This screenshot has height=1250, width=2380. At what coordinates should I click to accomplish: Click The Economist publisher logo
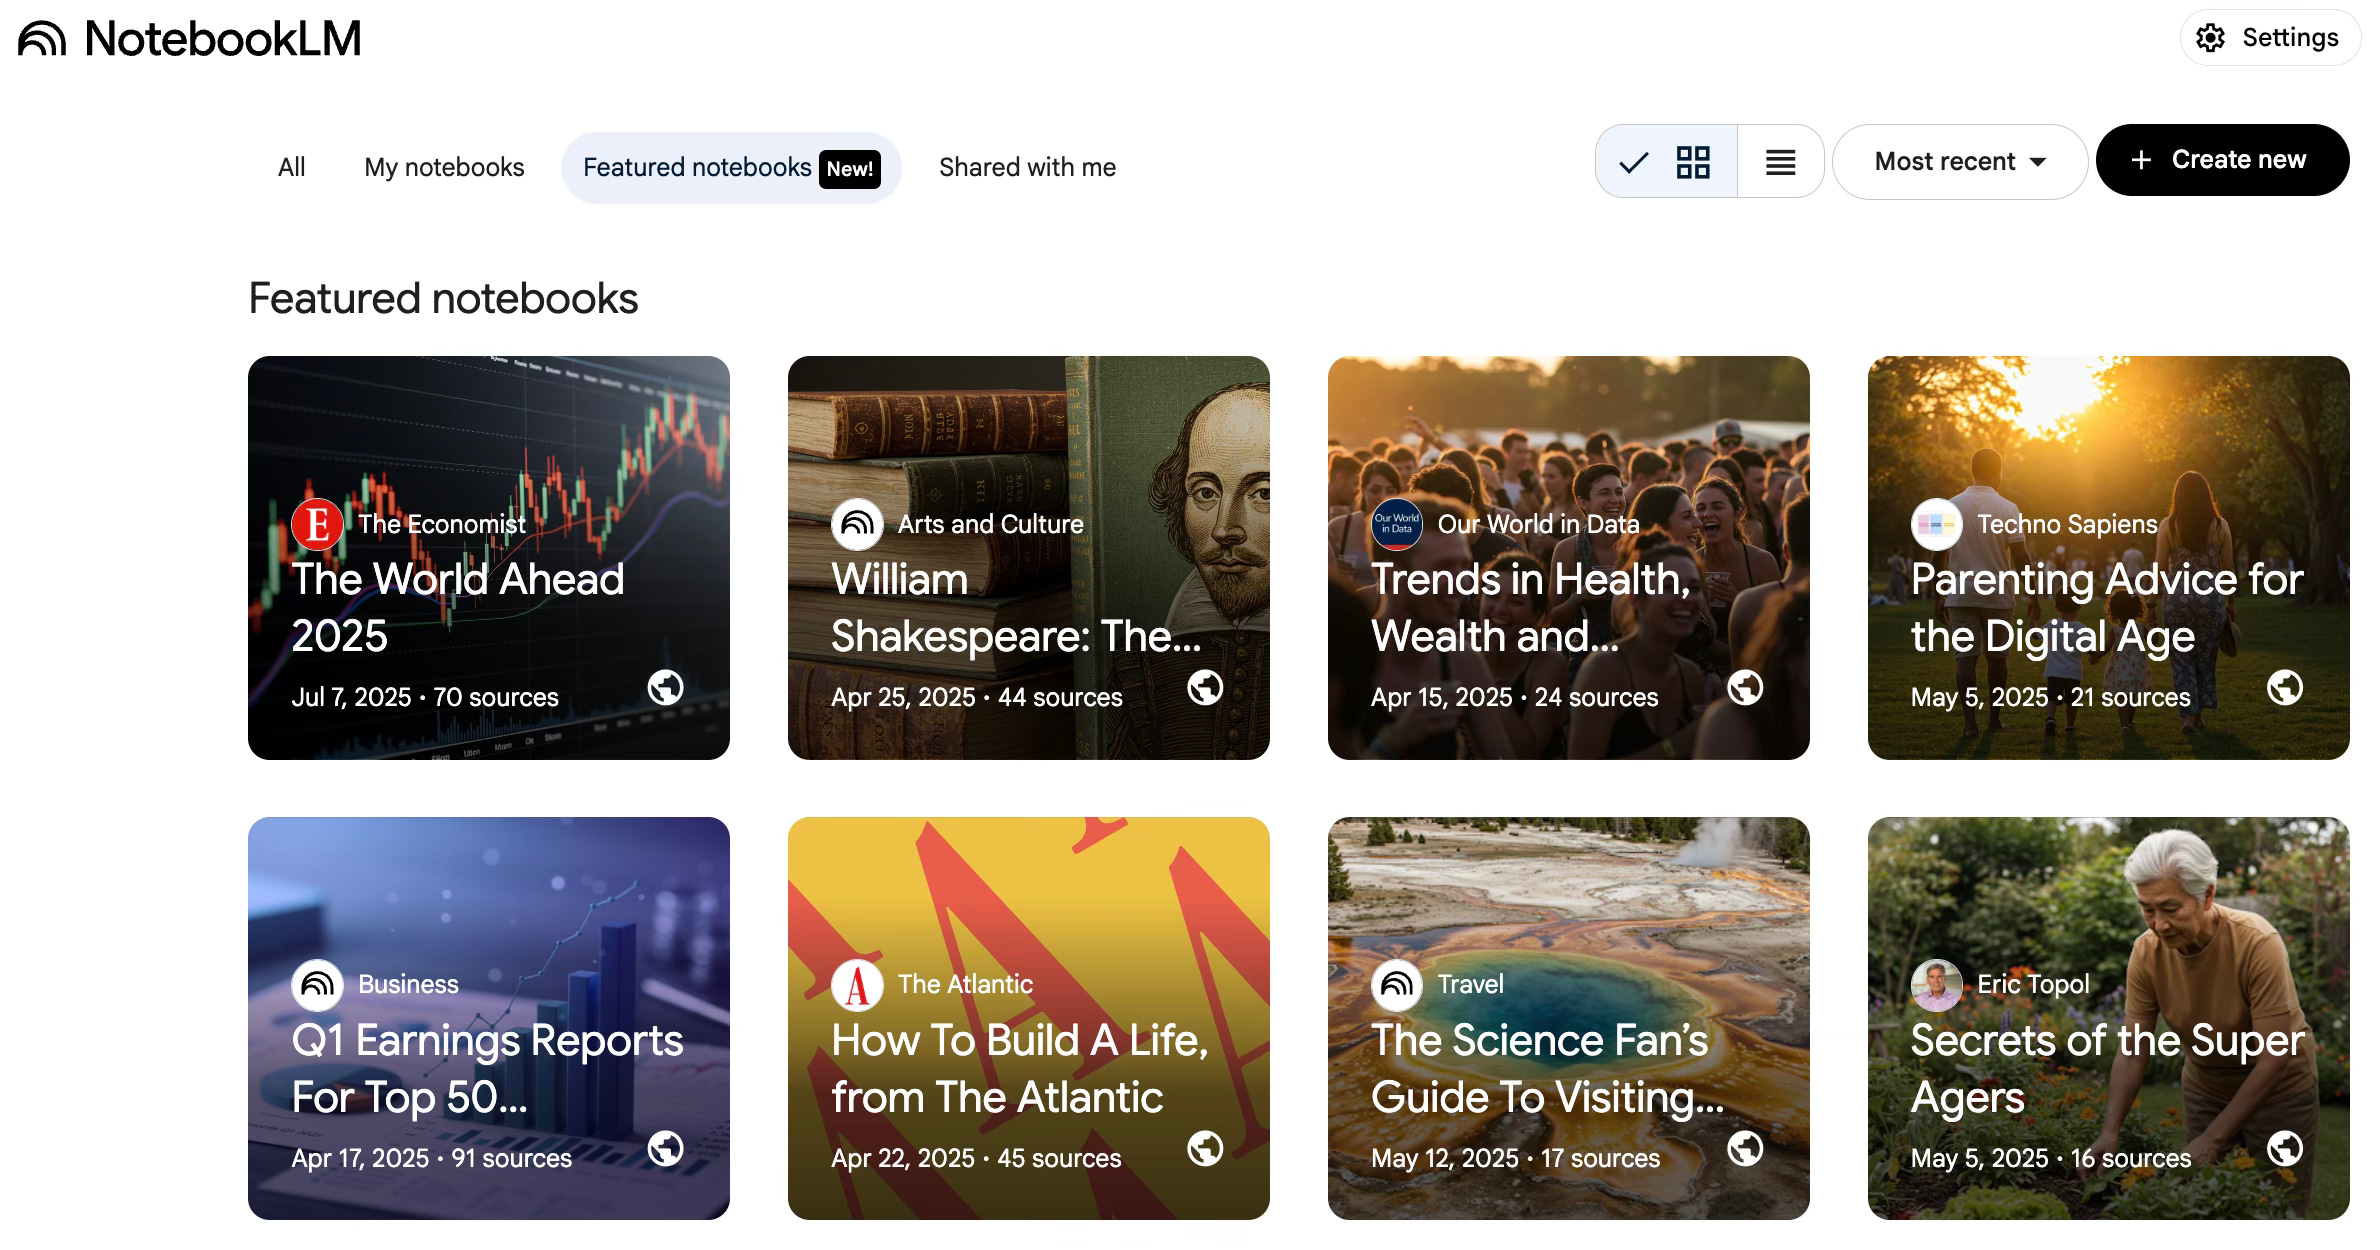[317, 524]
